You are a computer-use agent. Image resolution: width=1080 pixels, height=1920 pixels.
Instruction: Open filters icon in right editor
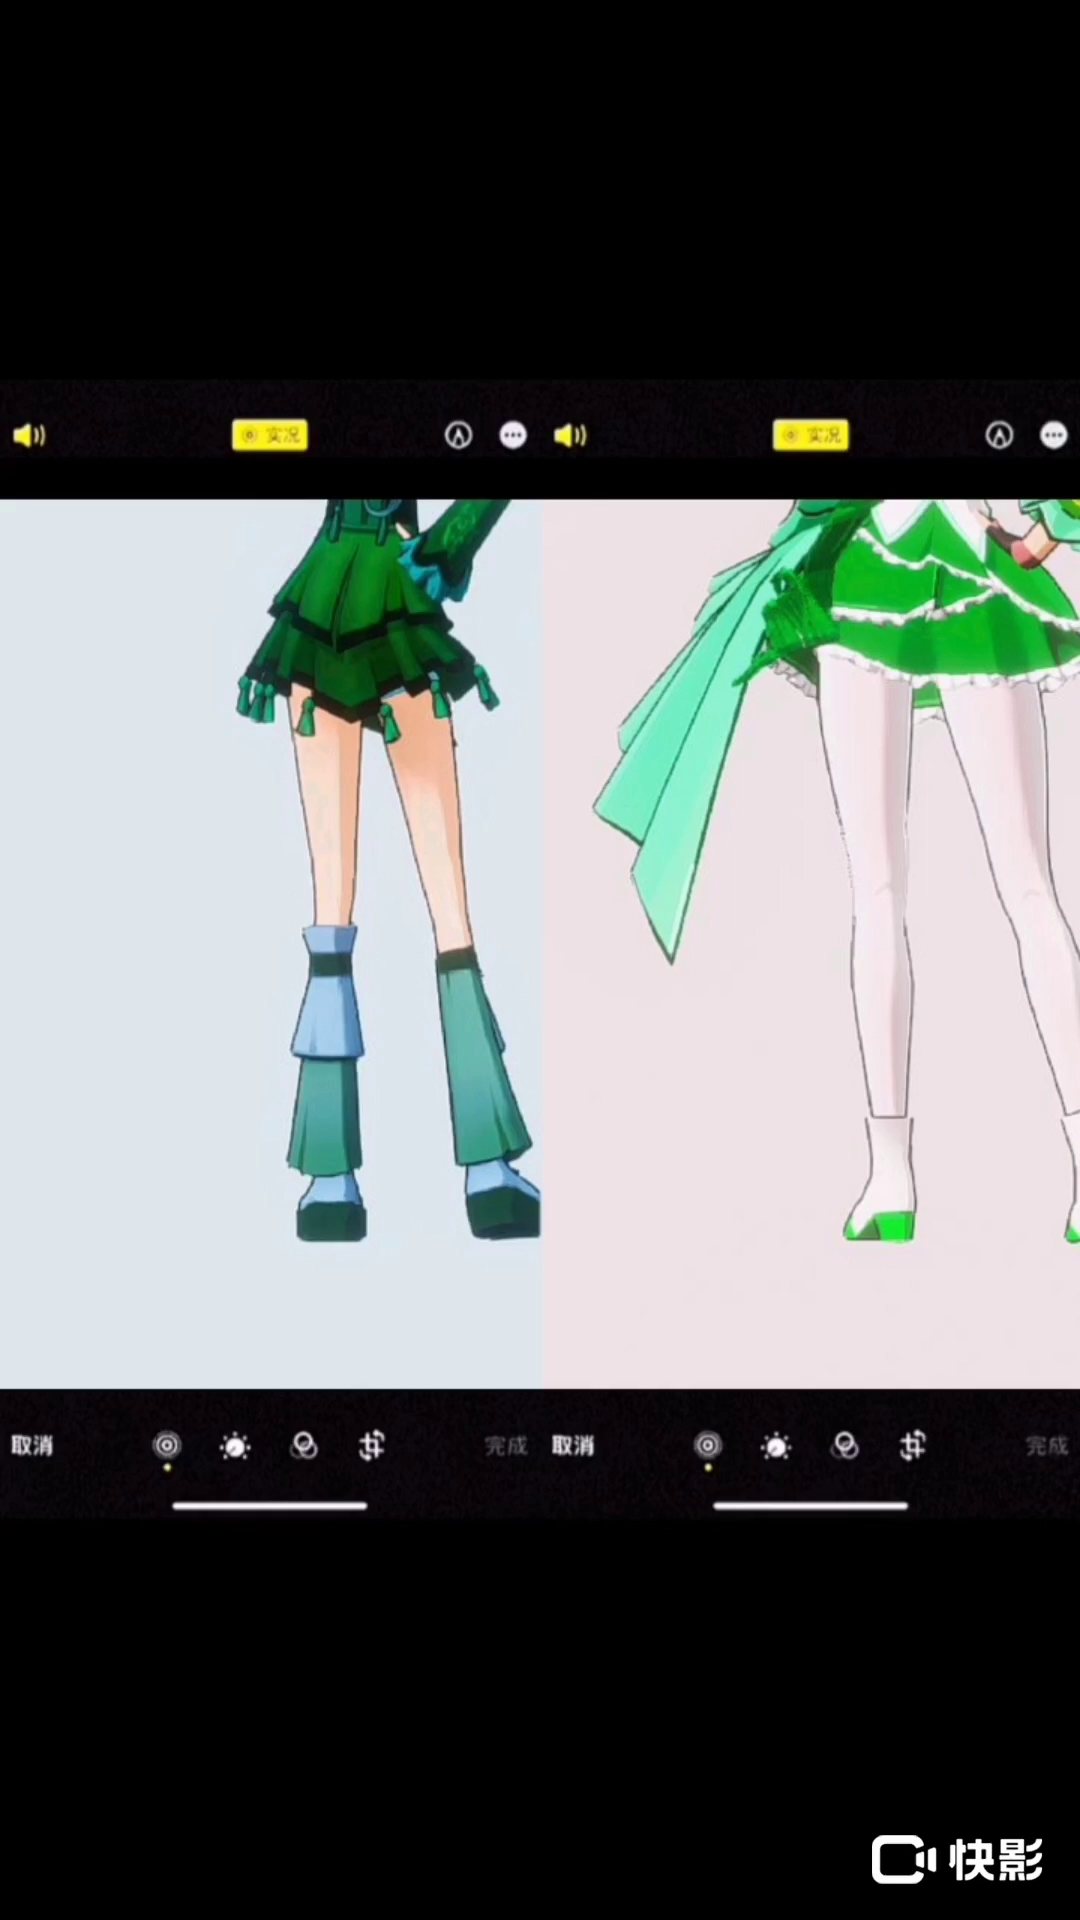[845, 1446]
